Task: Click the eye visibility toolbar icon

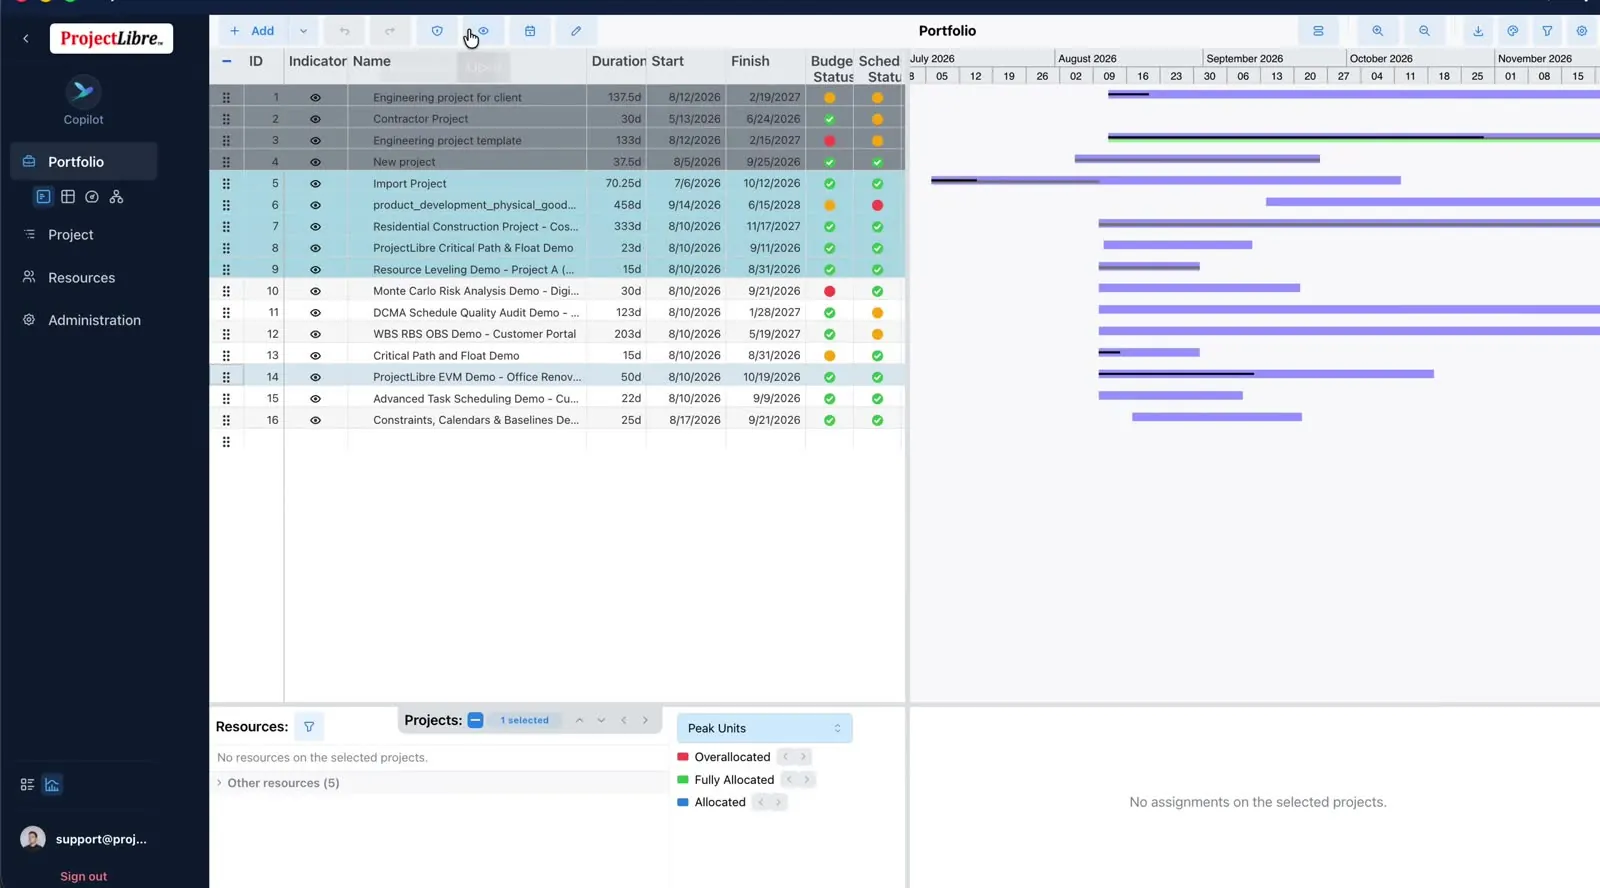Action: tap(483, 31)
